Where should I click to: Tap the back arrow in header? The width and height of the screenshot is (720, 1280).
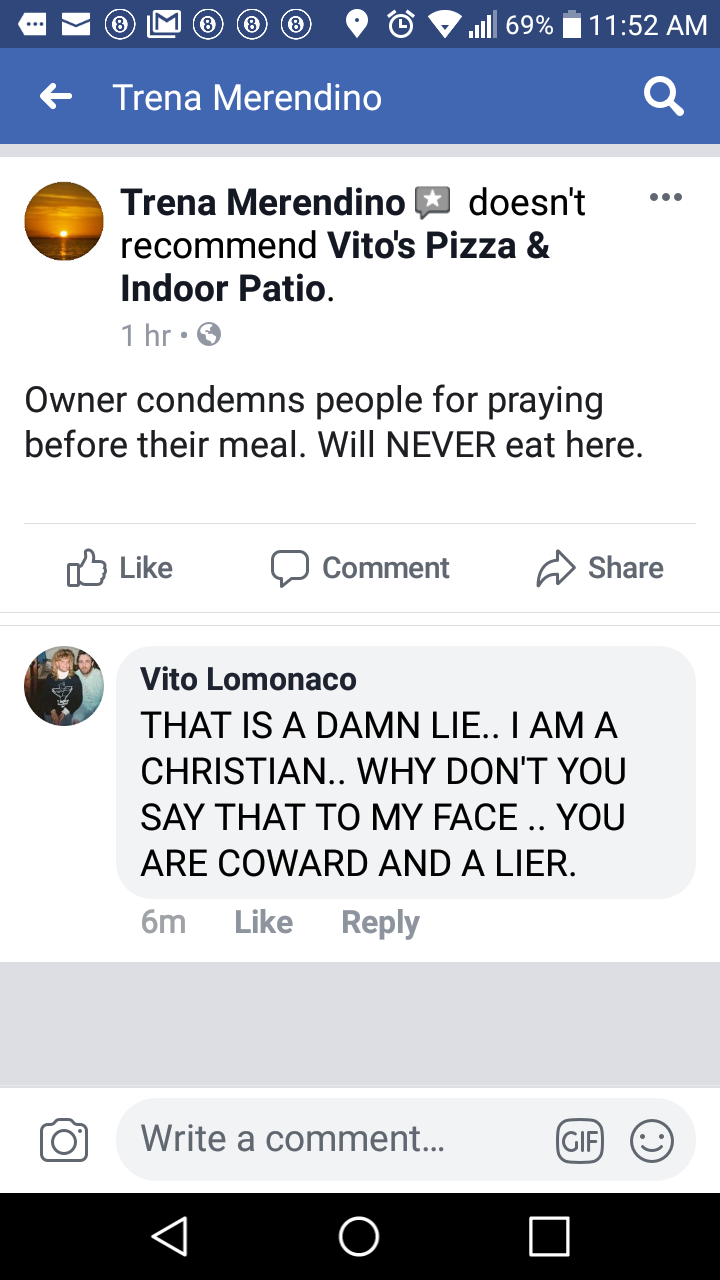pos(56,97)
